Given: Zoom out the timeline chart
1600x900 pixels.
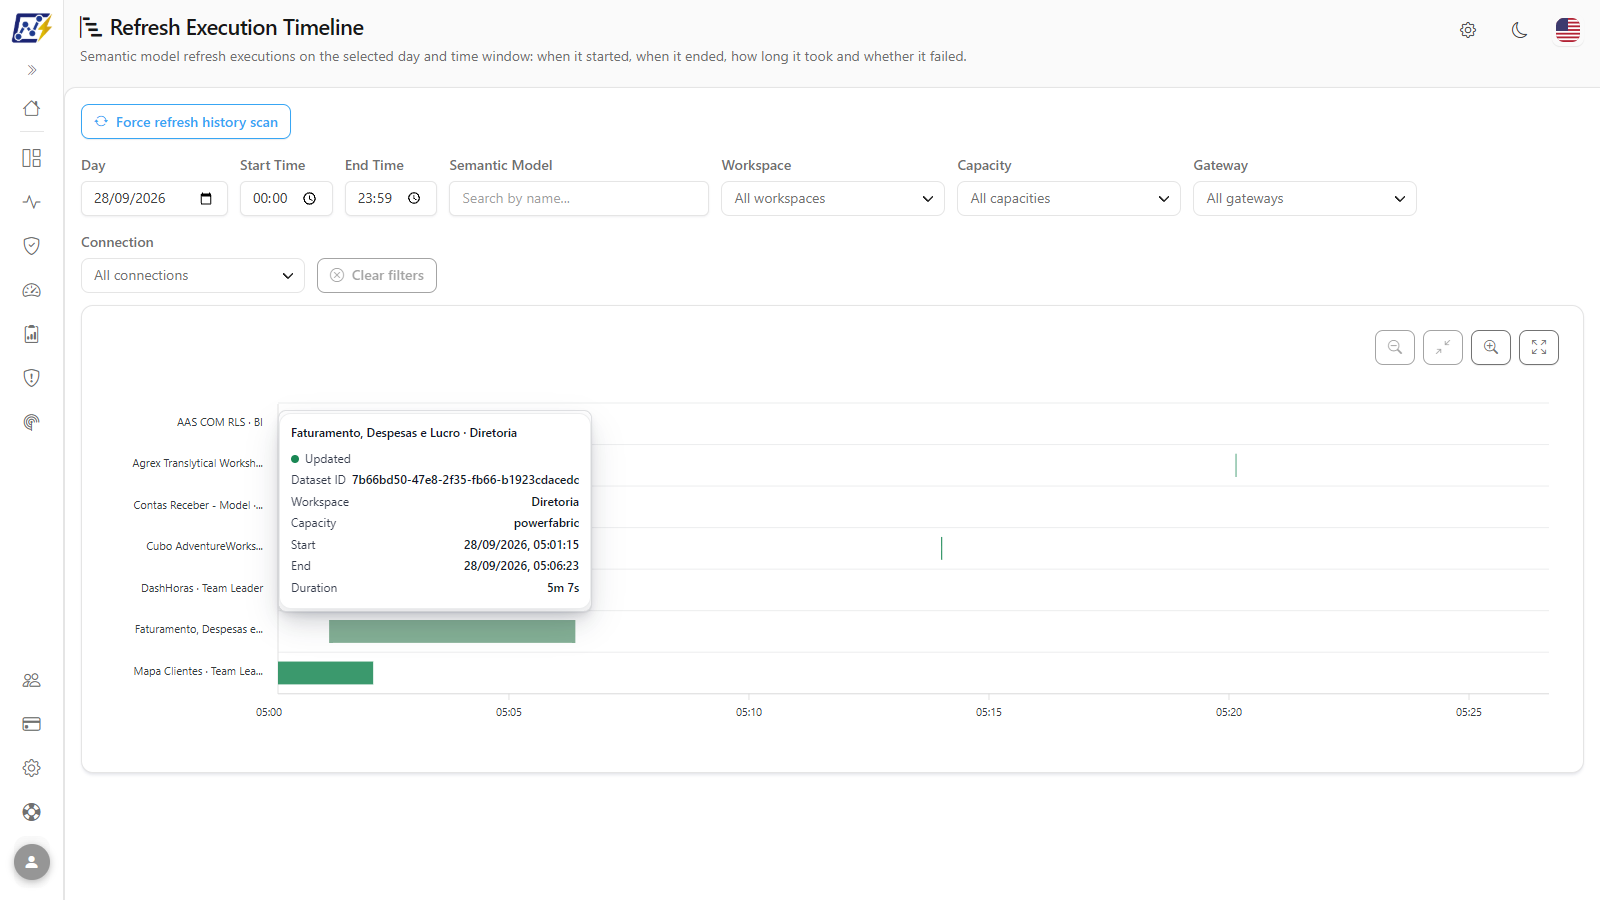Looking at the screenshot, I should point(1395,347).
